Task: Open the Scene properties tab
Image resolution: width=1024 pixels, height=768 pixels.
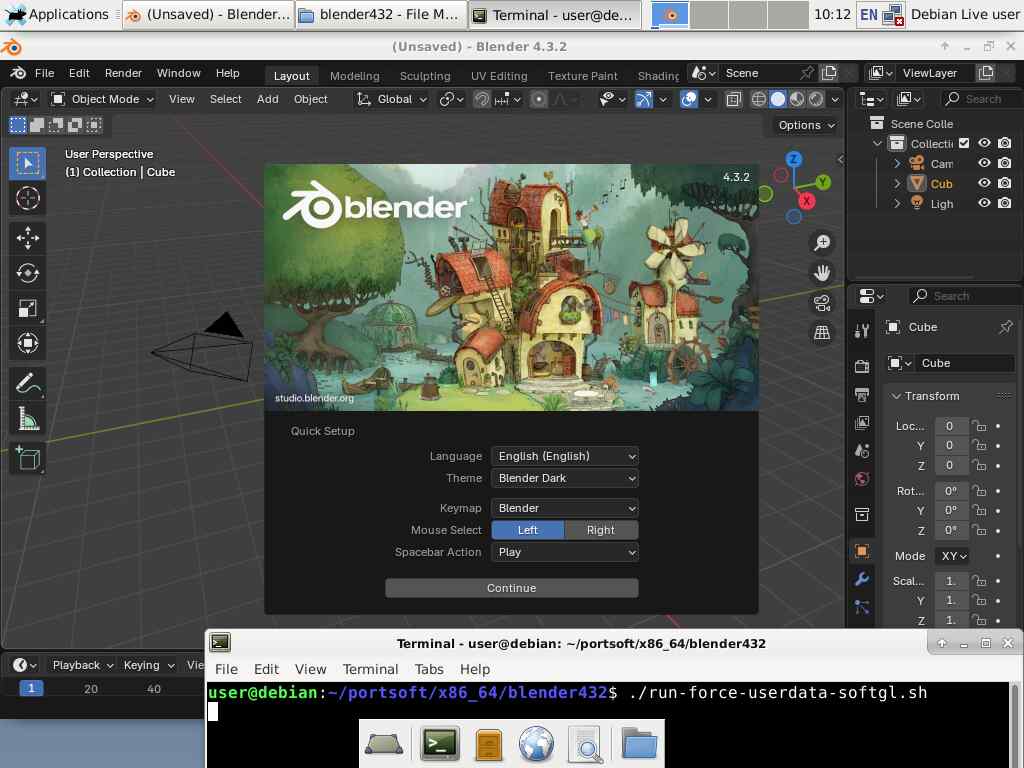Action: pyautogui.click(x=862, y=451)
